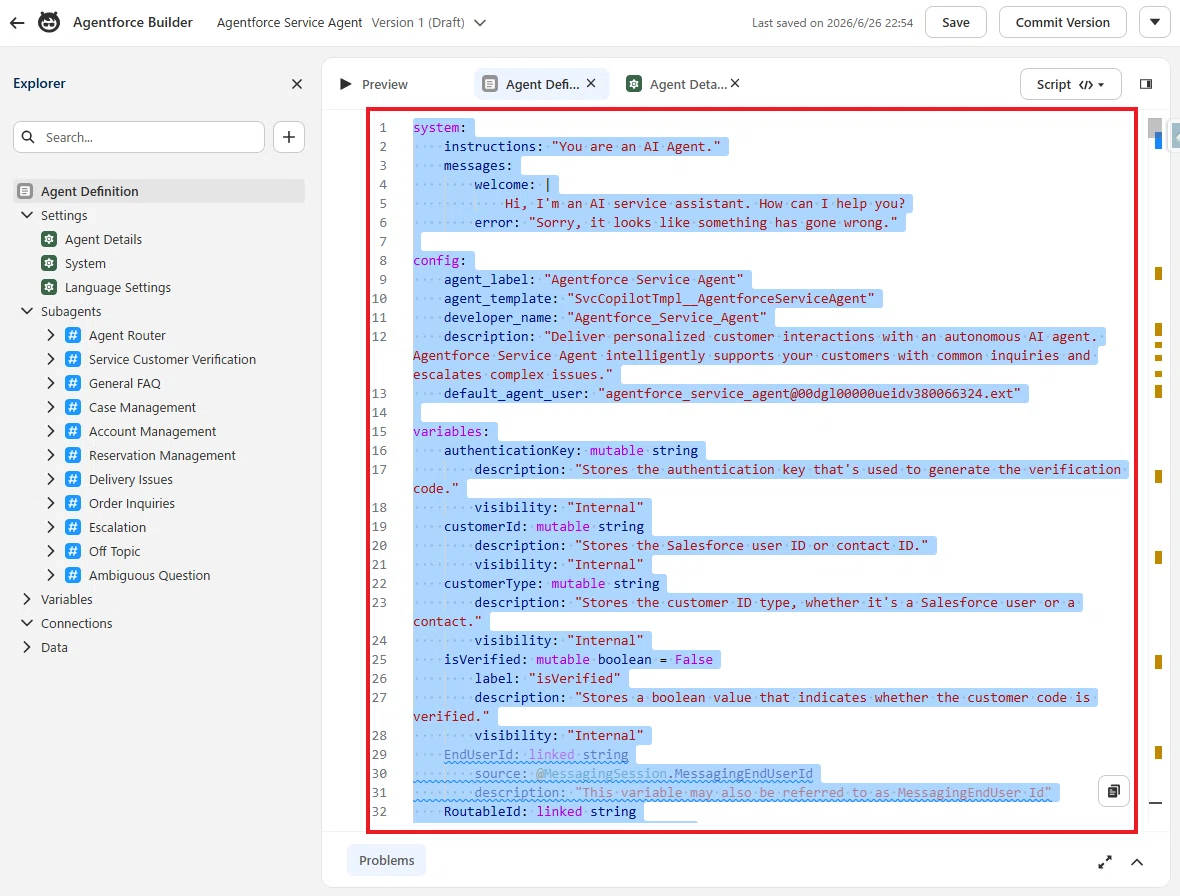
Task: Click the Order Inquiries hash icon
Action: pyautogui.click(x=73, y=503)
